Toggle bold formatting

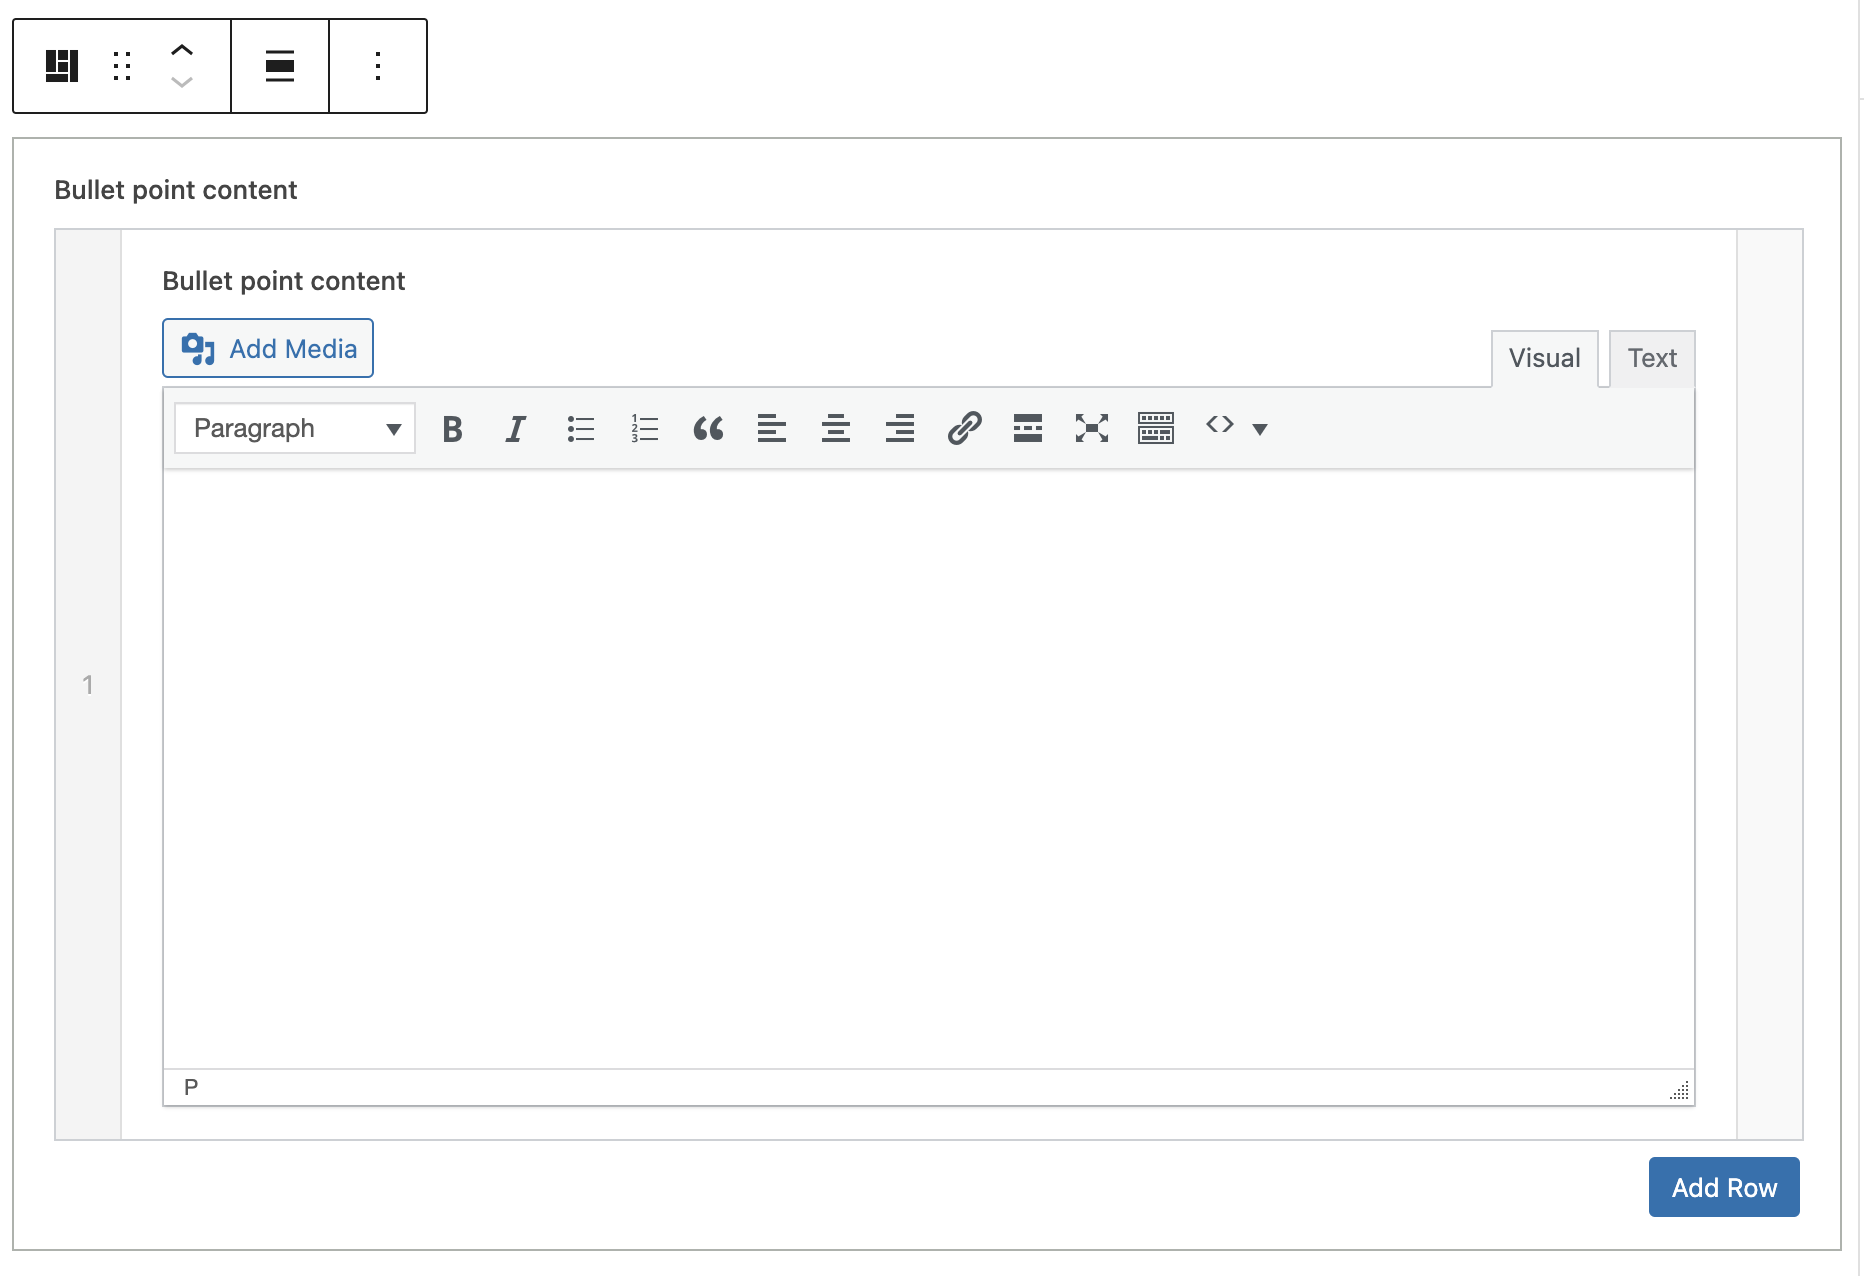click(x=452, y=429)
